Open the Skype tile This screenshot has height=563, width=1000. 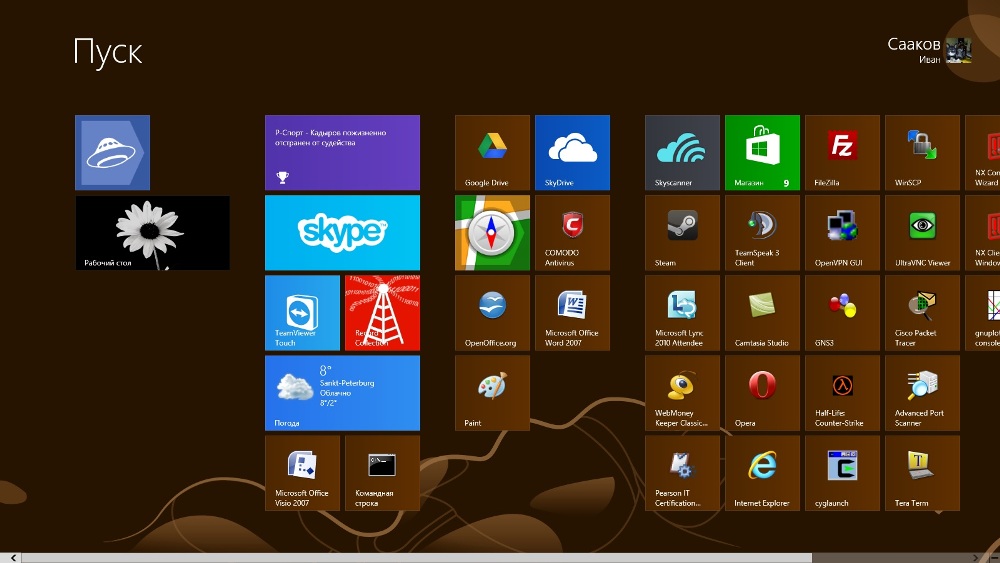tap(342, 232)
